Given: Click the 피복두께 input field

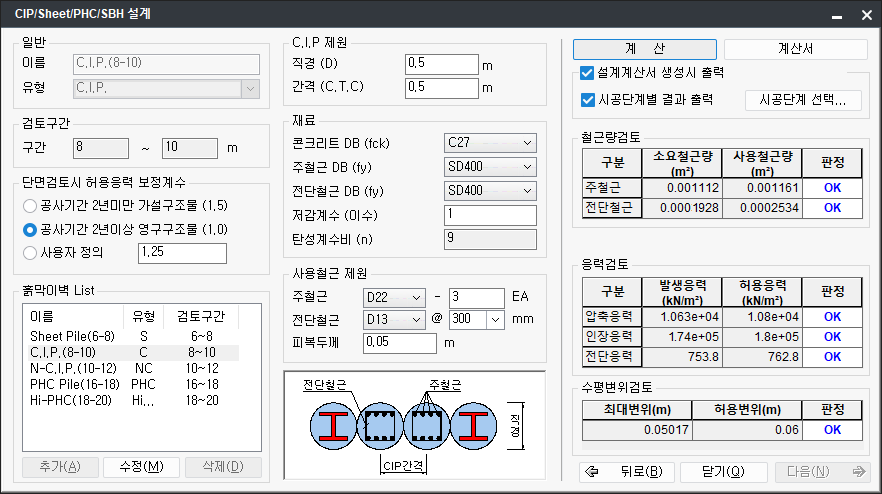Looking at the screenshot, I should pos(400,343).
